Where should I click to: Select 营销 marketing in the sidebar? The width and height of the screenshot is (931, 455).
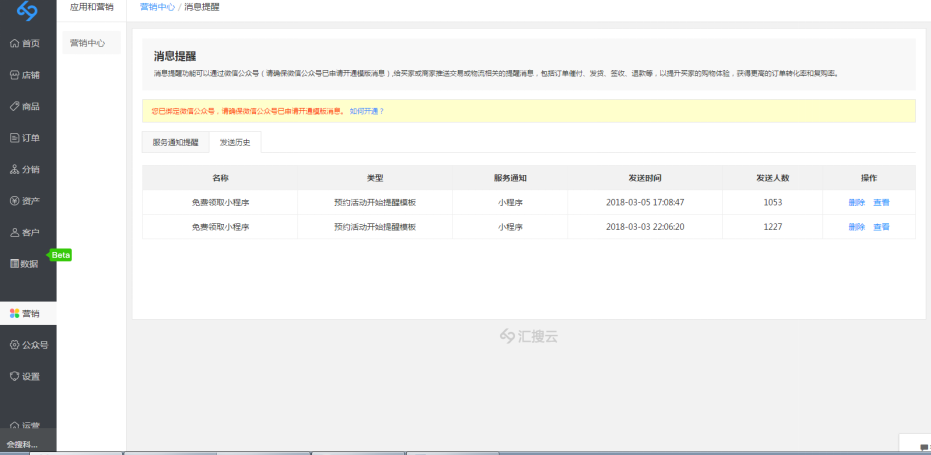26,313
